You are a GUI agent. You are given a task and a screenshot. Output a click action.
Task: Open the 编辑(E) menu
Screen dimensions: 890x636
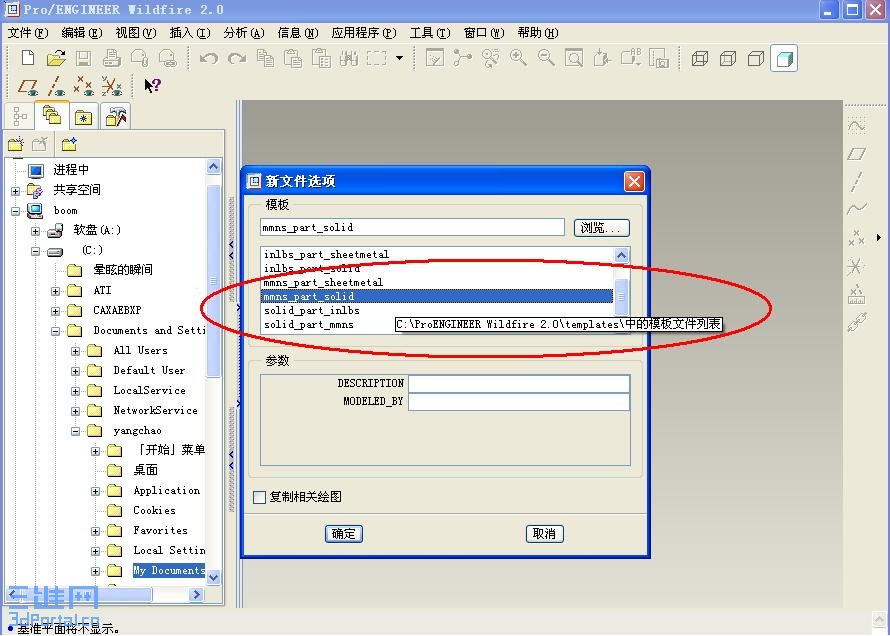(x=82, y=33)
